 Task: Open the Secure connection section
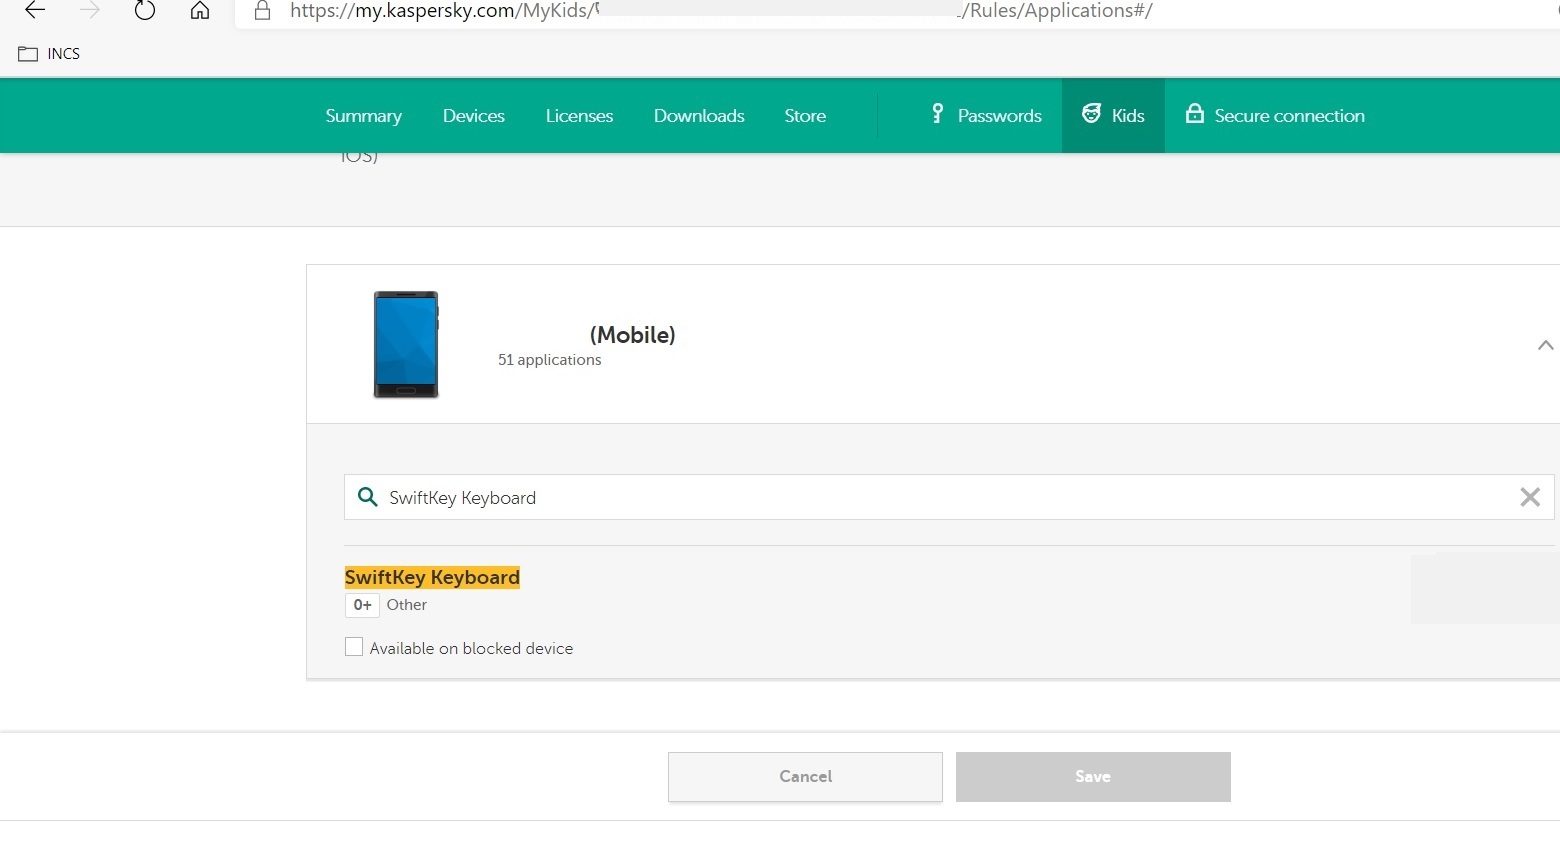pos(1275,116)
